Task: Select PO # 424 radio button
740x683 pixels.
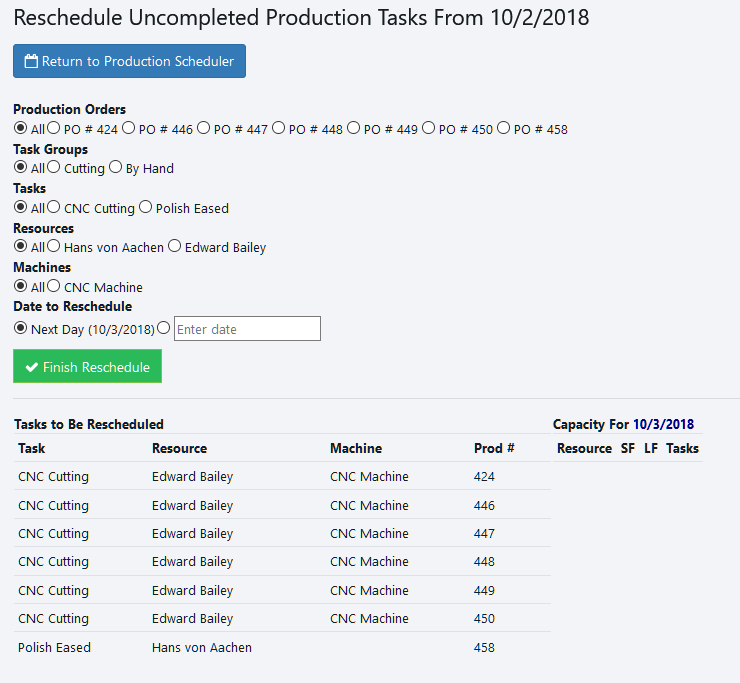Action: tap(54, 128)
